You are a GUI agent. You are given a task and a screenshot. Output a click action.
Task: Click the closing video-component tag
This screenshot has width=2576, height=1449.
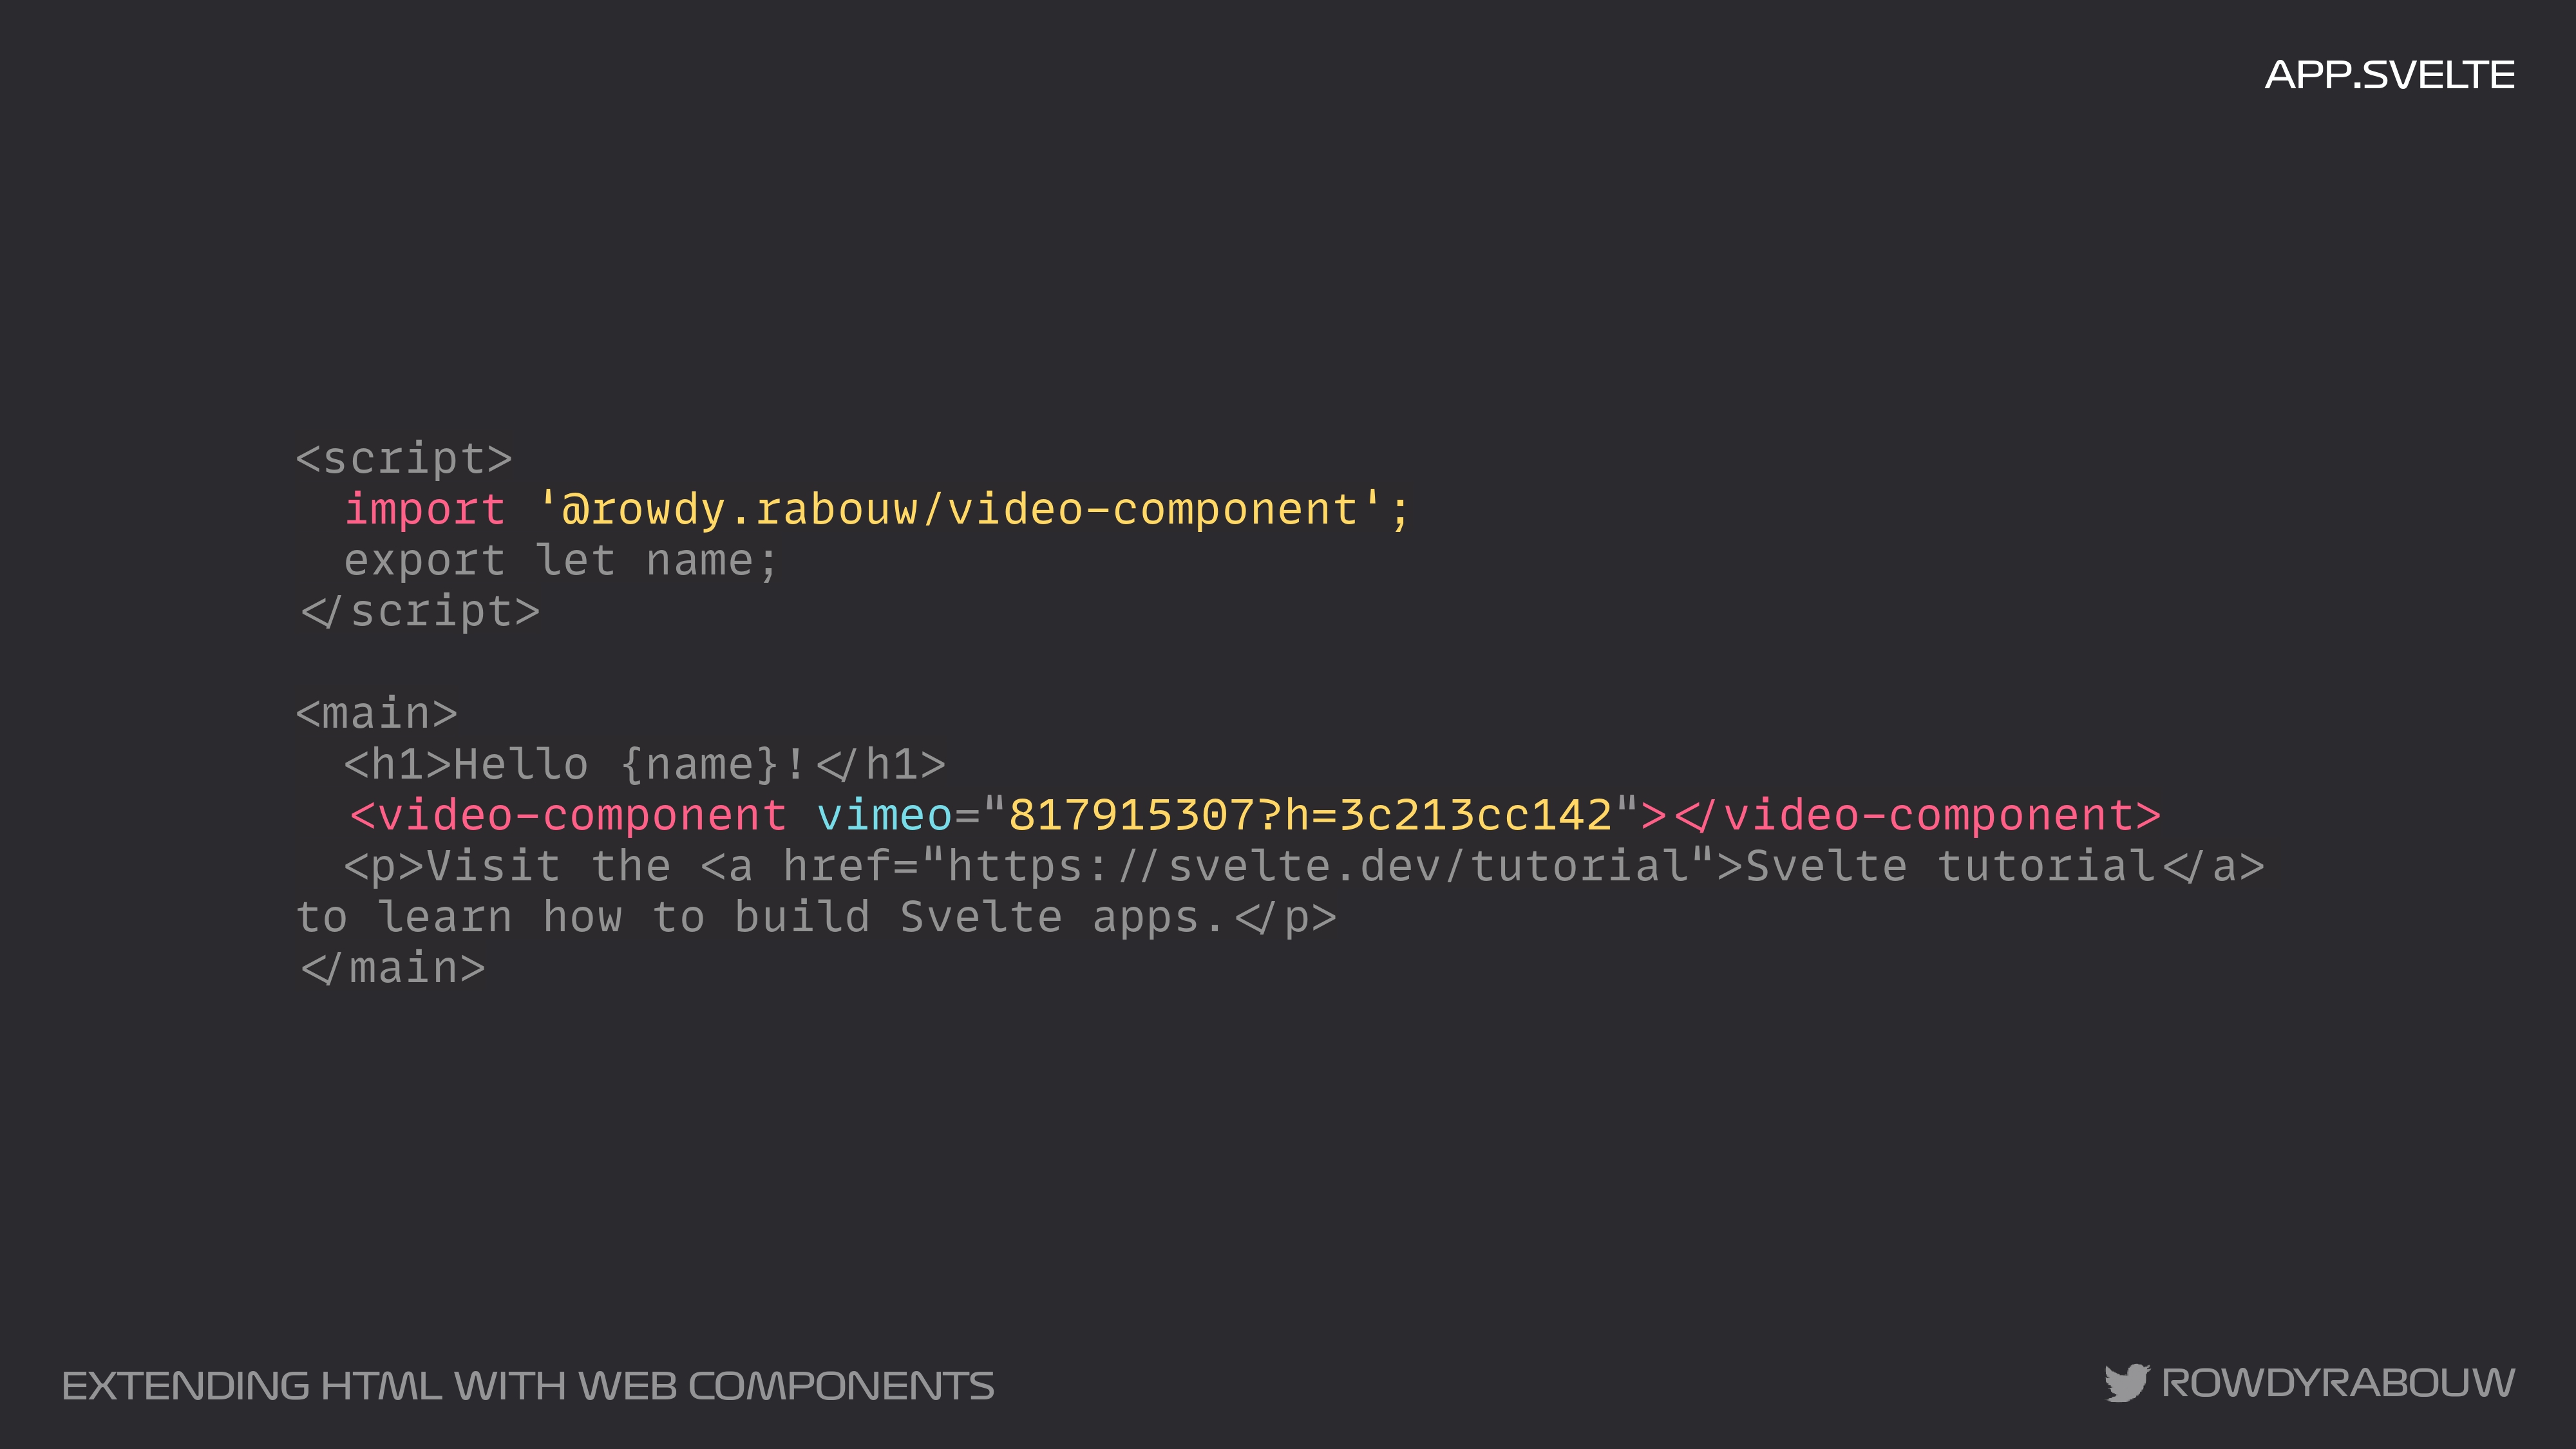[x=1918, y=816]
